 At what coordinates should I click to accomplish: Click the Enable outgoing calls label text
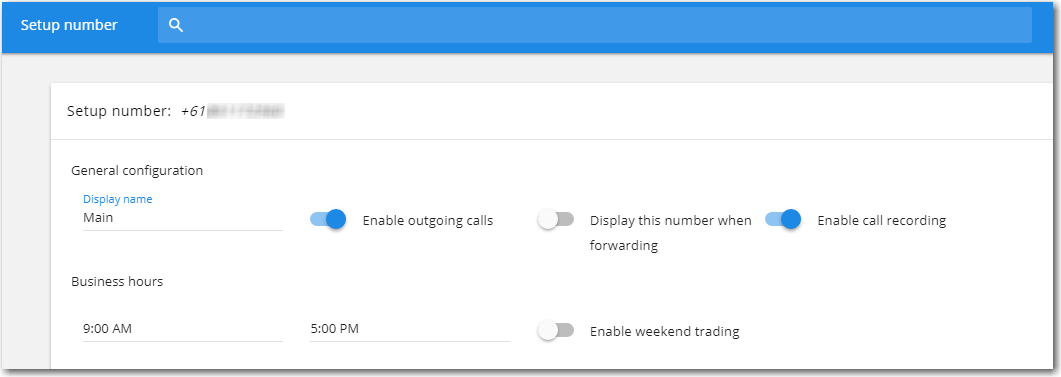tap(428, 221)
